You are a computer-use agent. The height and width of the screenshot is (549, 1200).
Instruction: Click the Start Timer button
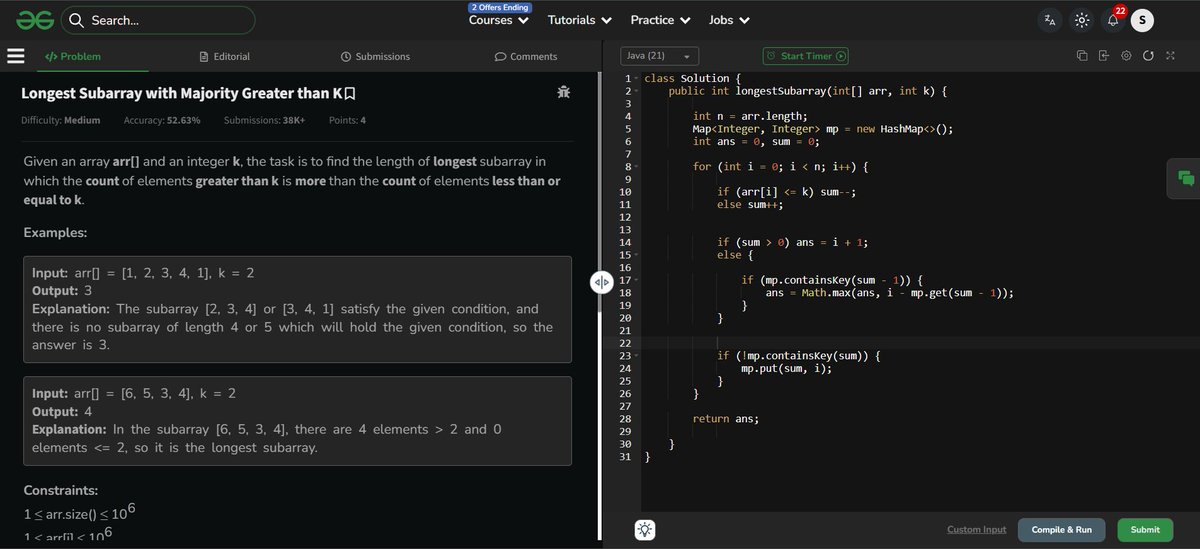[806, 56]
